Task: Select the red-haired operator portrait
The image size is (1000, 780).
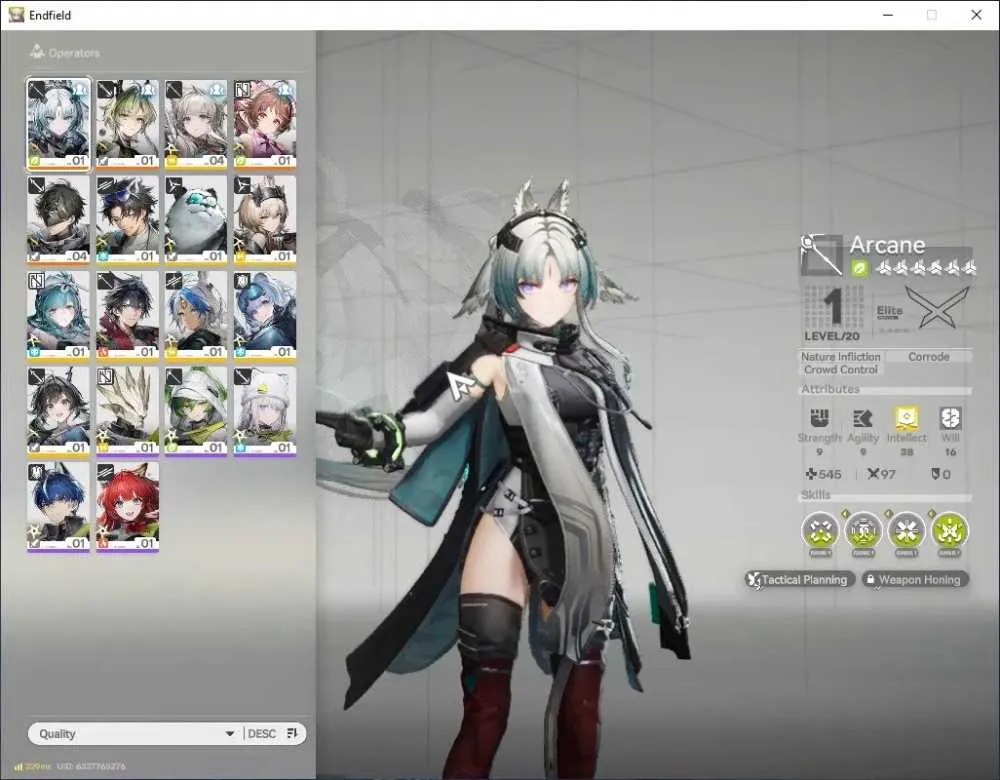Action: (128, 506)
